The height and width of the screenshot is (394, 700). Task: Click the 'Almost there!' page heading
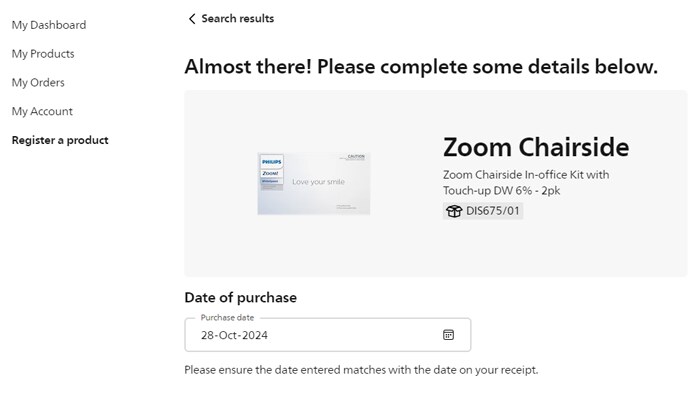click(x=421, y=67)
